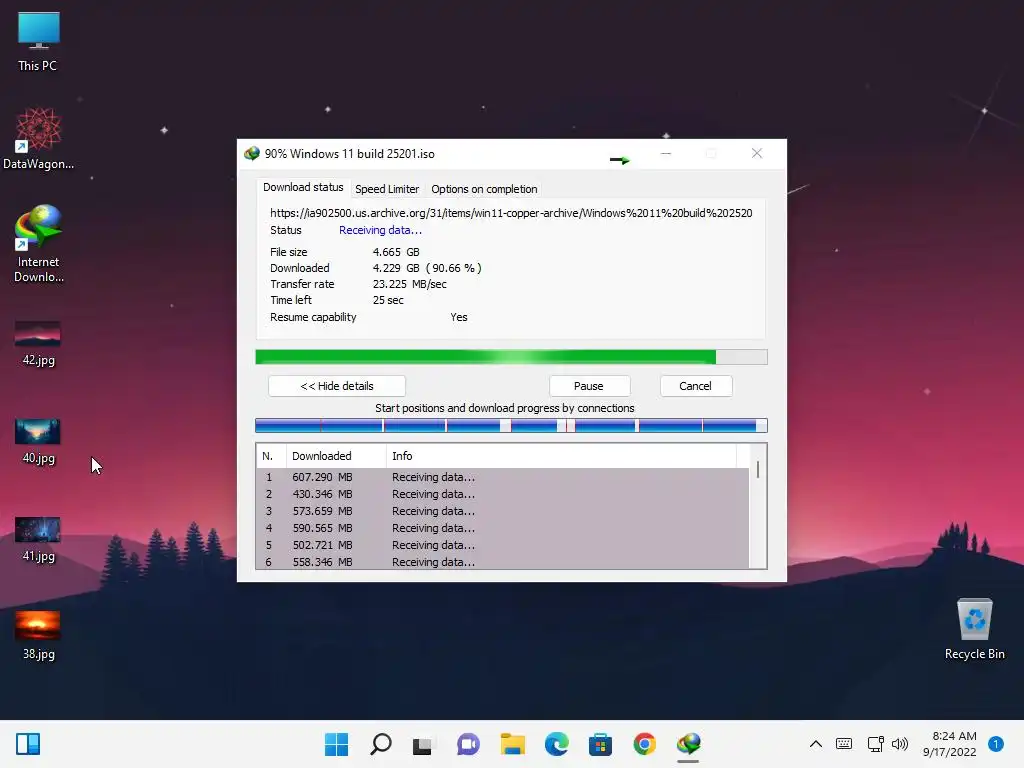
Task: Open Task View on taskbar
Action: (x=423, y=744)
